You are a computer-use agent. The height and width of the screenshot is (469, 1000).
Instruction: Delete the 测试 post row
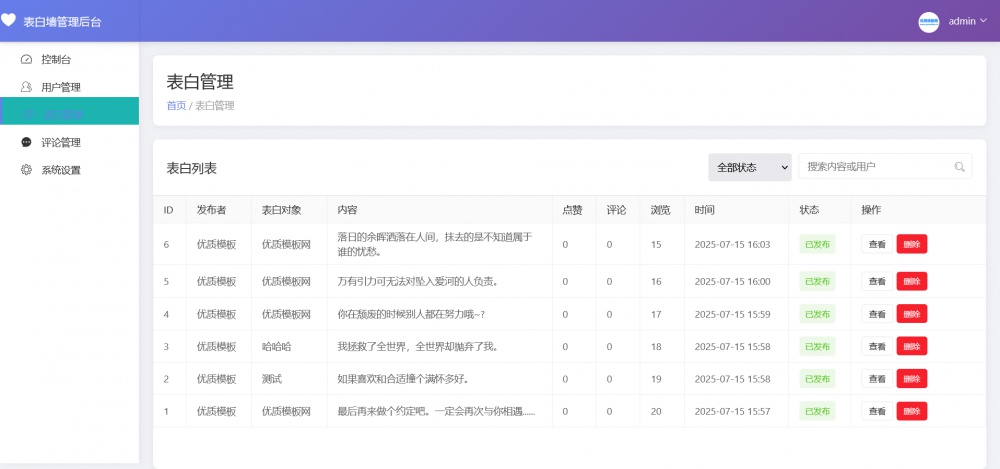click(x=912, y=379)
